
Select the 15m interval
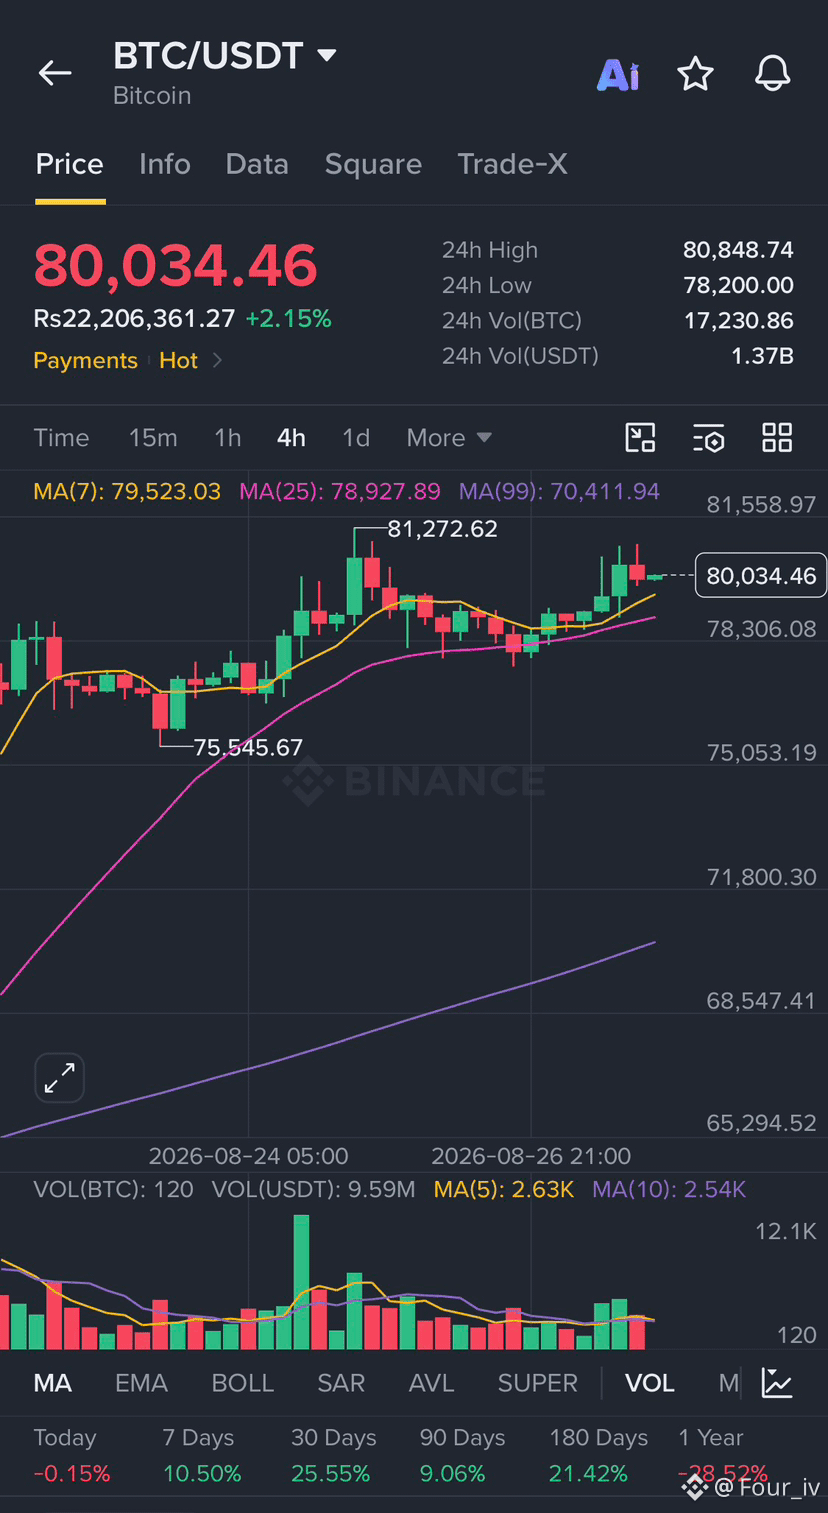[153, 438]
